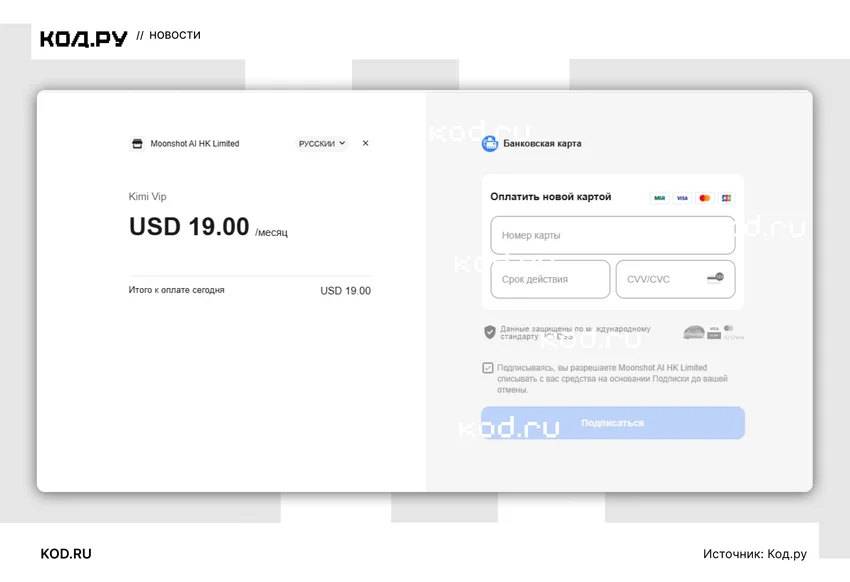Focus the CVV/CVC input field
Image resolution: width=850 pixels, height=582 pixels.
pos(675,279)
